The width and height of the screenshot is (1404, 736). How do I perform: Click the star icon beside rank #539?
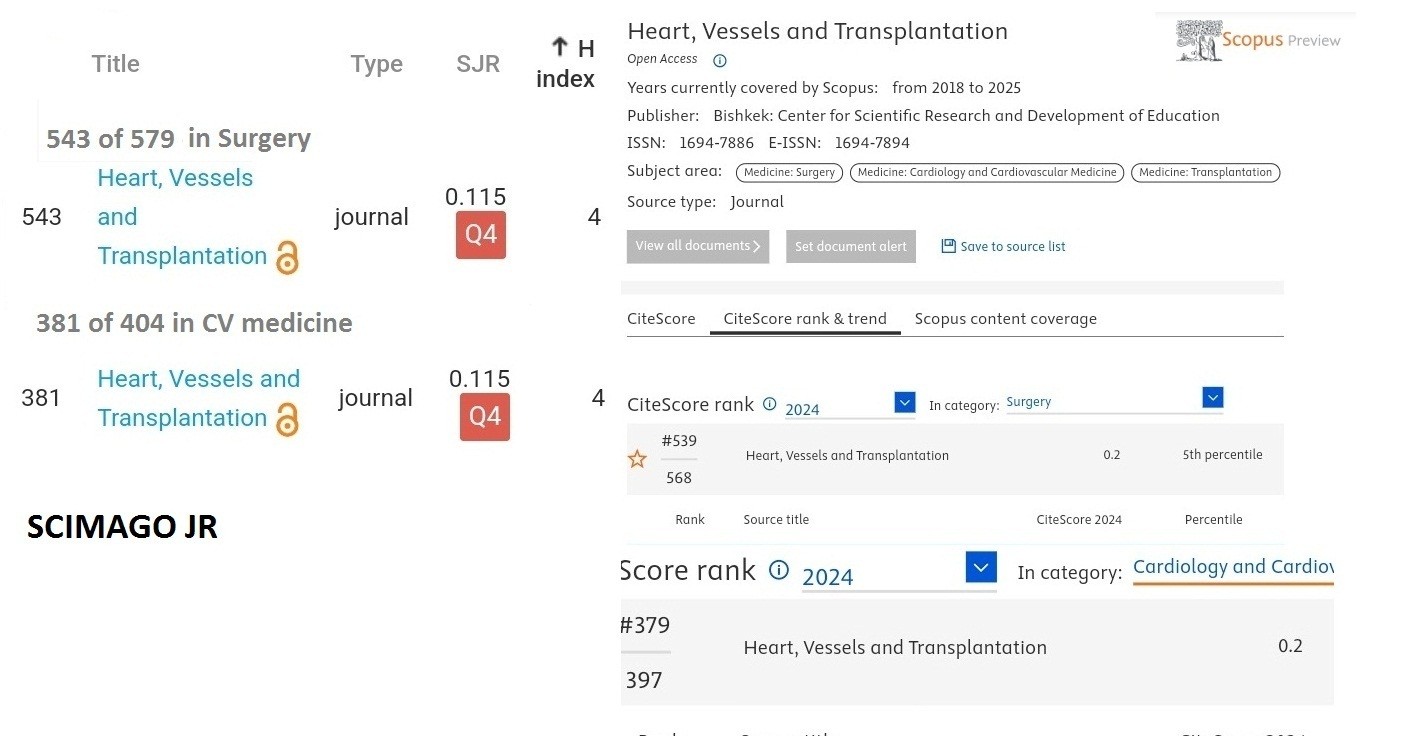[637, 460]
